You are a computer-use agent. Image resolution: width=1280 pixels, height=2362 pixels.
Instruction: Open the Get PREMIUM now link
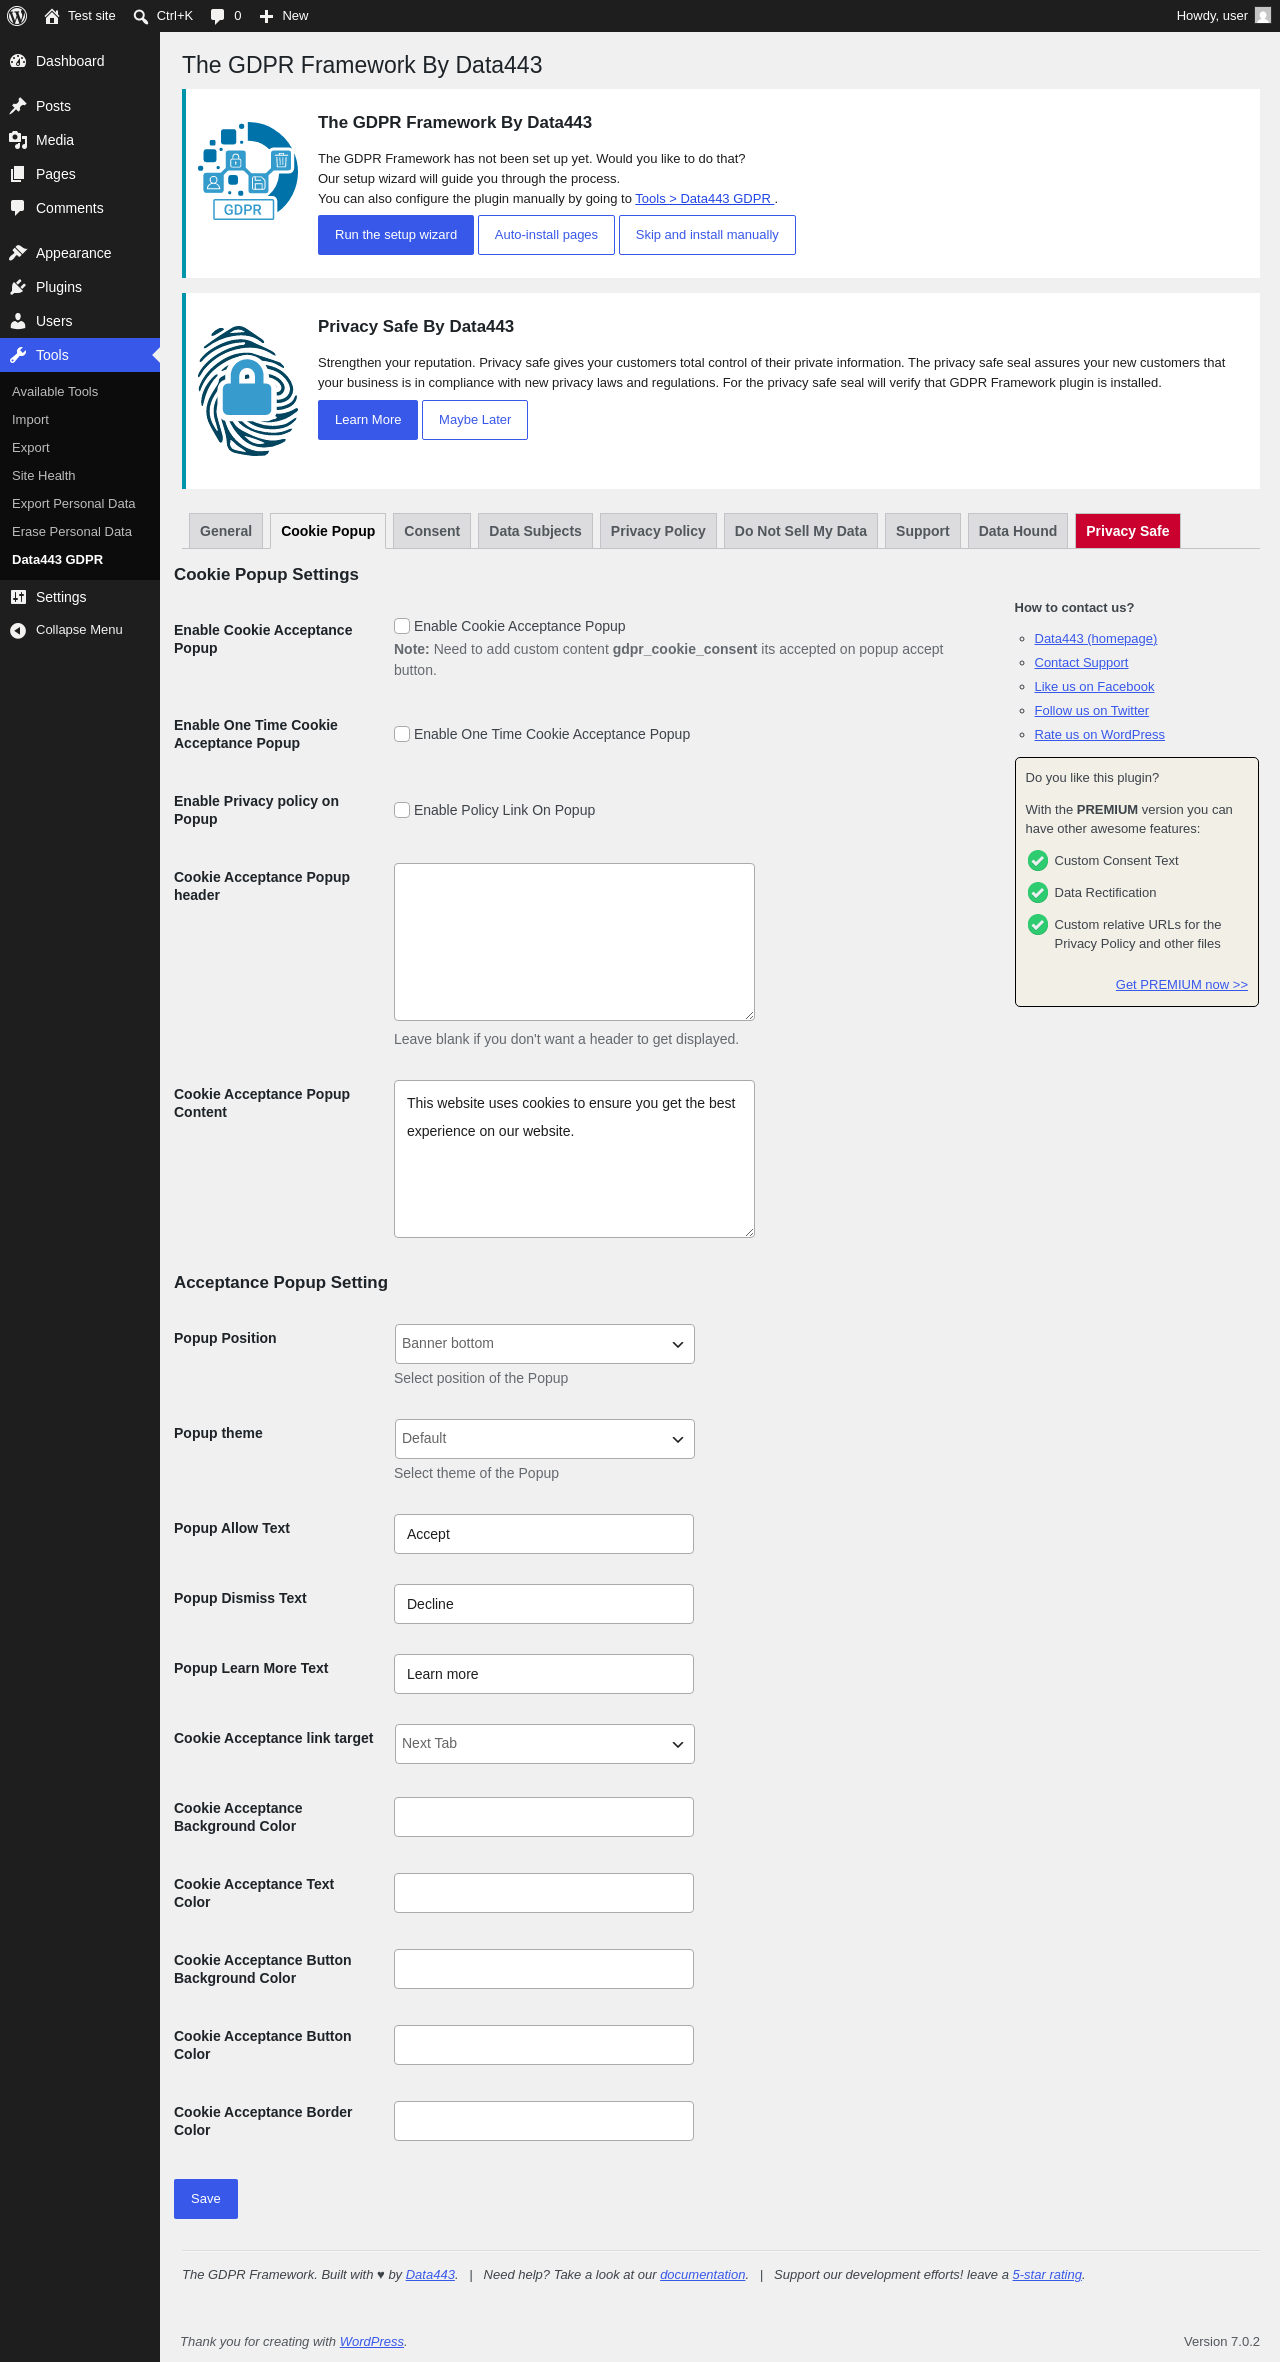[x=1182, y=985]
